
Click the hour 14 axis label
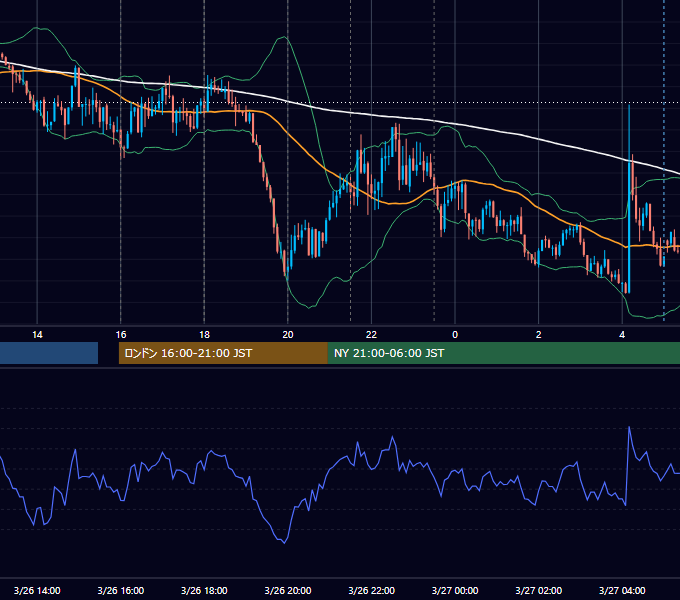pyautogui.click(x=37, y=335)
